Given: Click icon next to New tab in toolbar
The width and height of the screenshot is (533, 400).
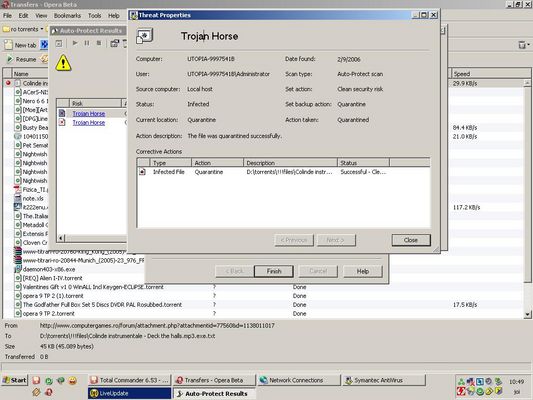Looking at the screenshot, I should pyautogui.click(x=44, y=45).
